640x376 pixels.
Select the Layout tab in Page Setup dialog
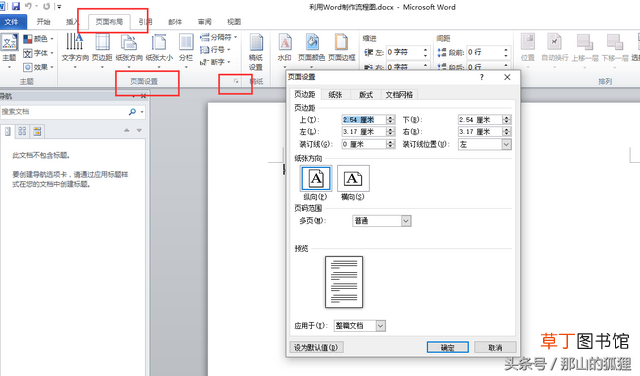(x=366, y=95)
